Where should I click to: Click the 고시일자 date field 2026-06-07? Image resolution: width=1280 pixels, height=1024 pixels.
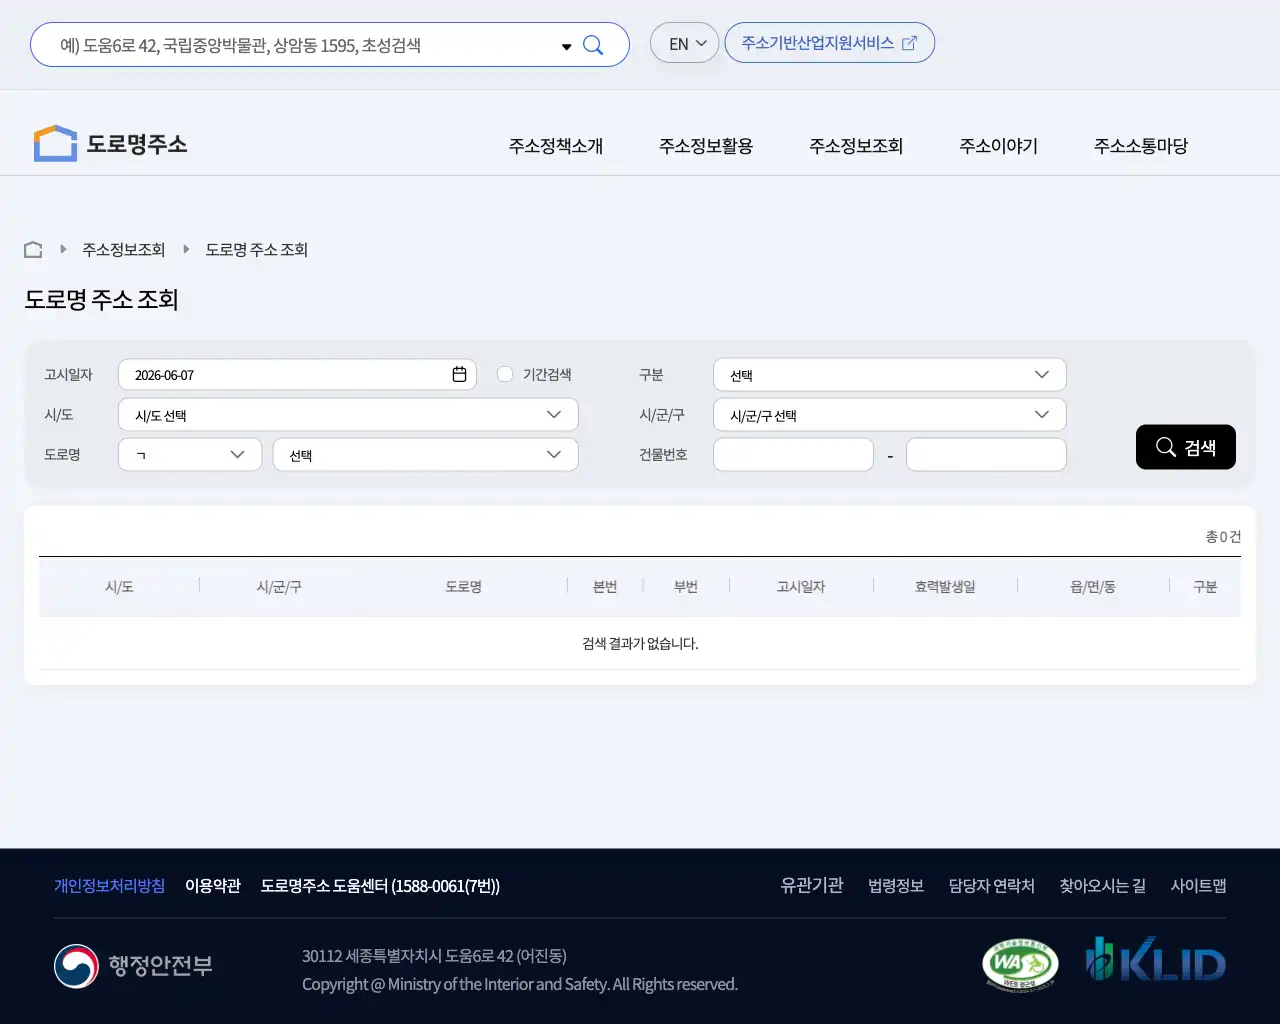coord(297,374)
